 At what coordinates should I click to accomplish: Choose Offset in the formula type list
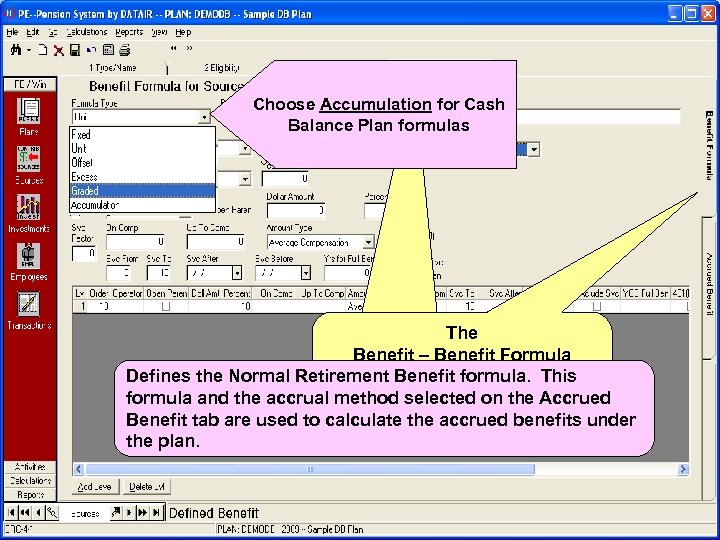[x=142, y=163]
